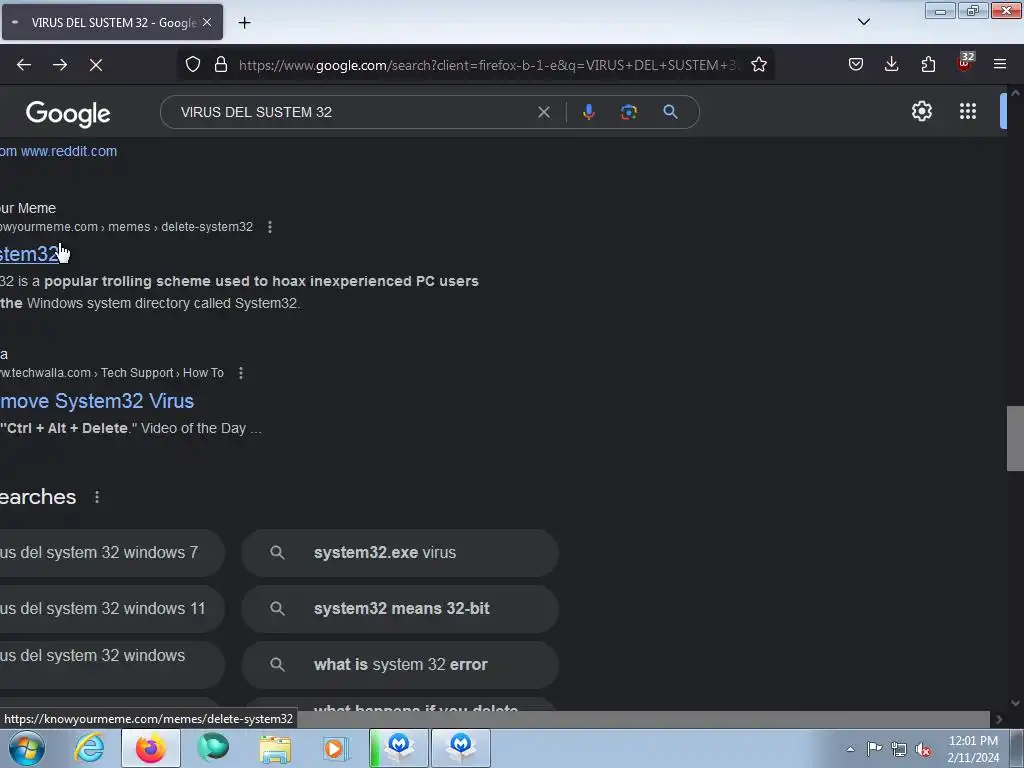Switch to Firefox in the taskbar
This screenshot has height=768, width=1024.
tap(150, 748)
